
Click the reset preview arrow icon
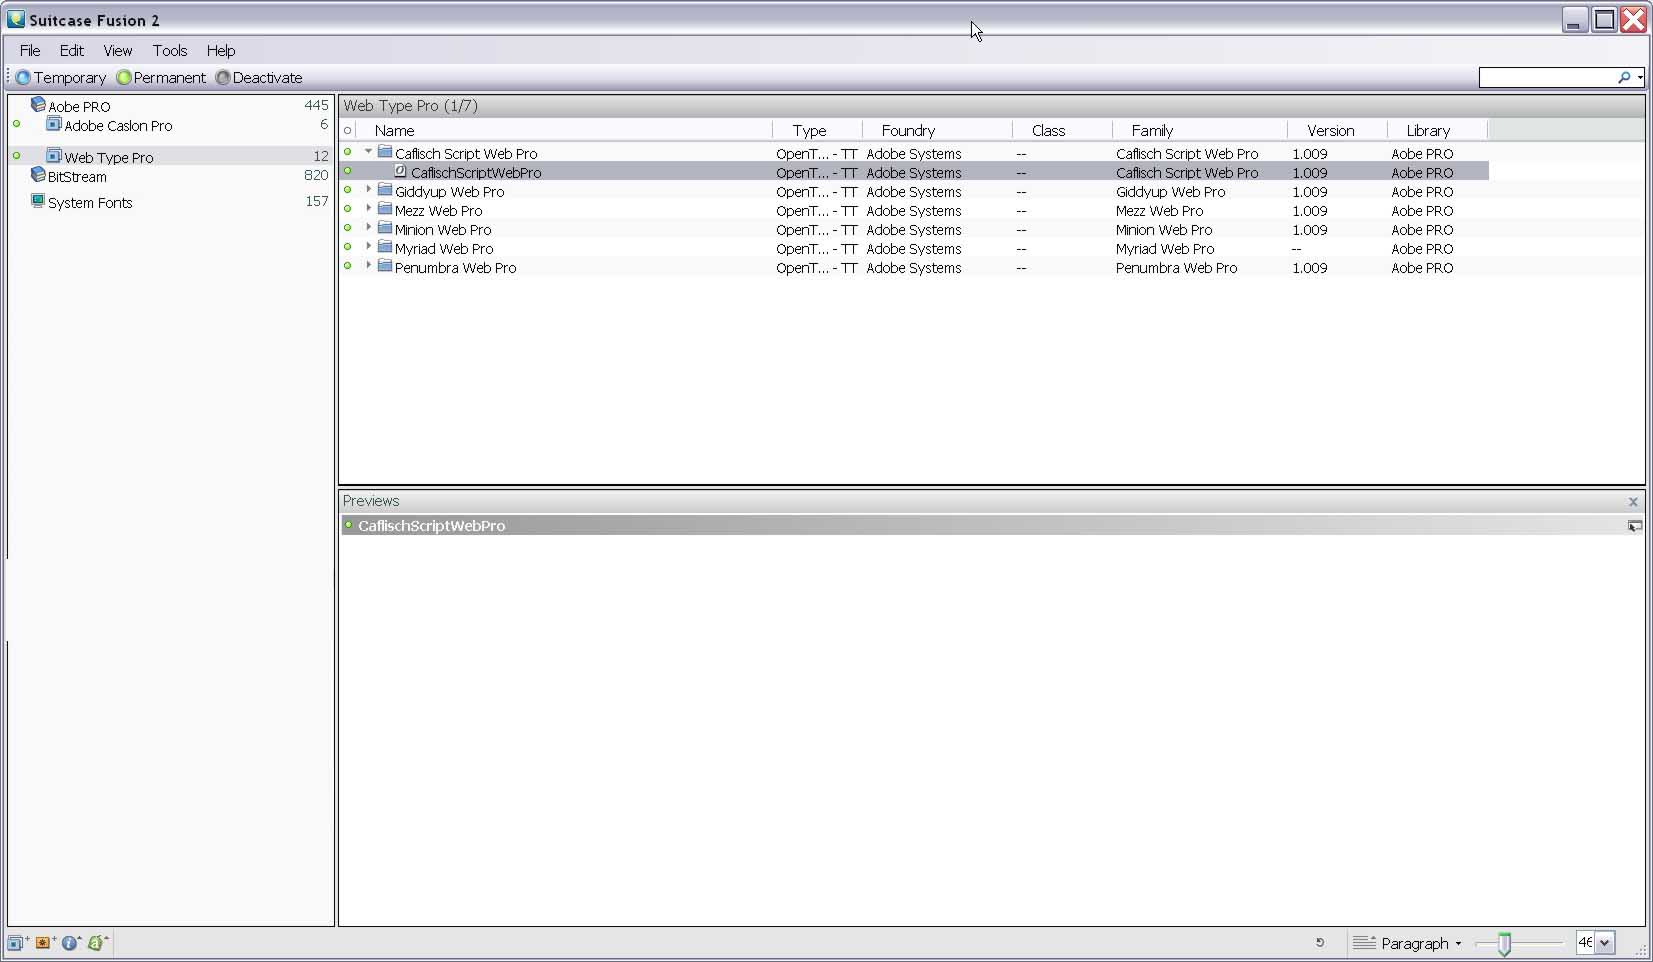click(1320, 942)
